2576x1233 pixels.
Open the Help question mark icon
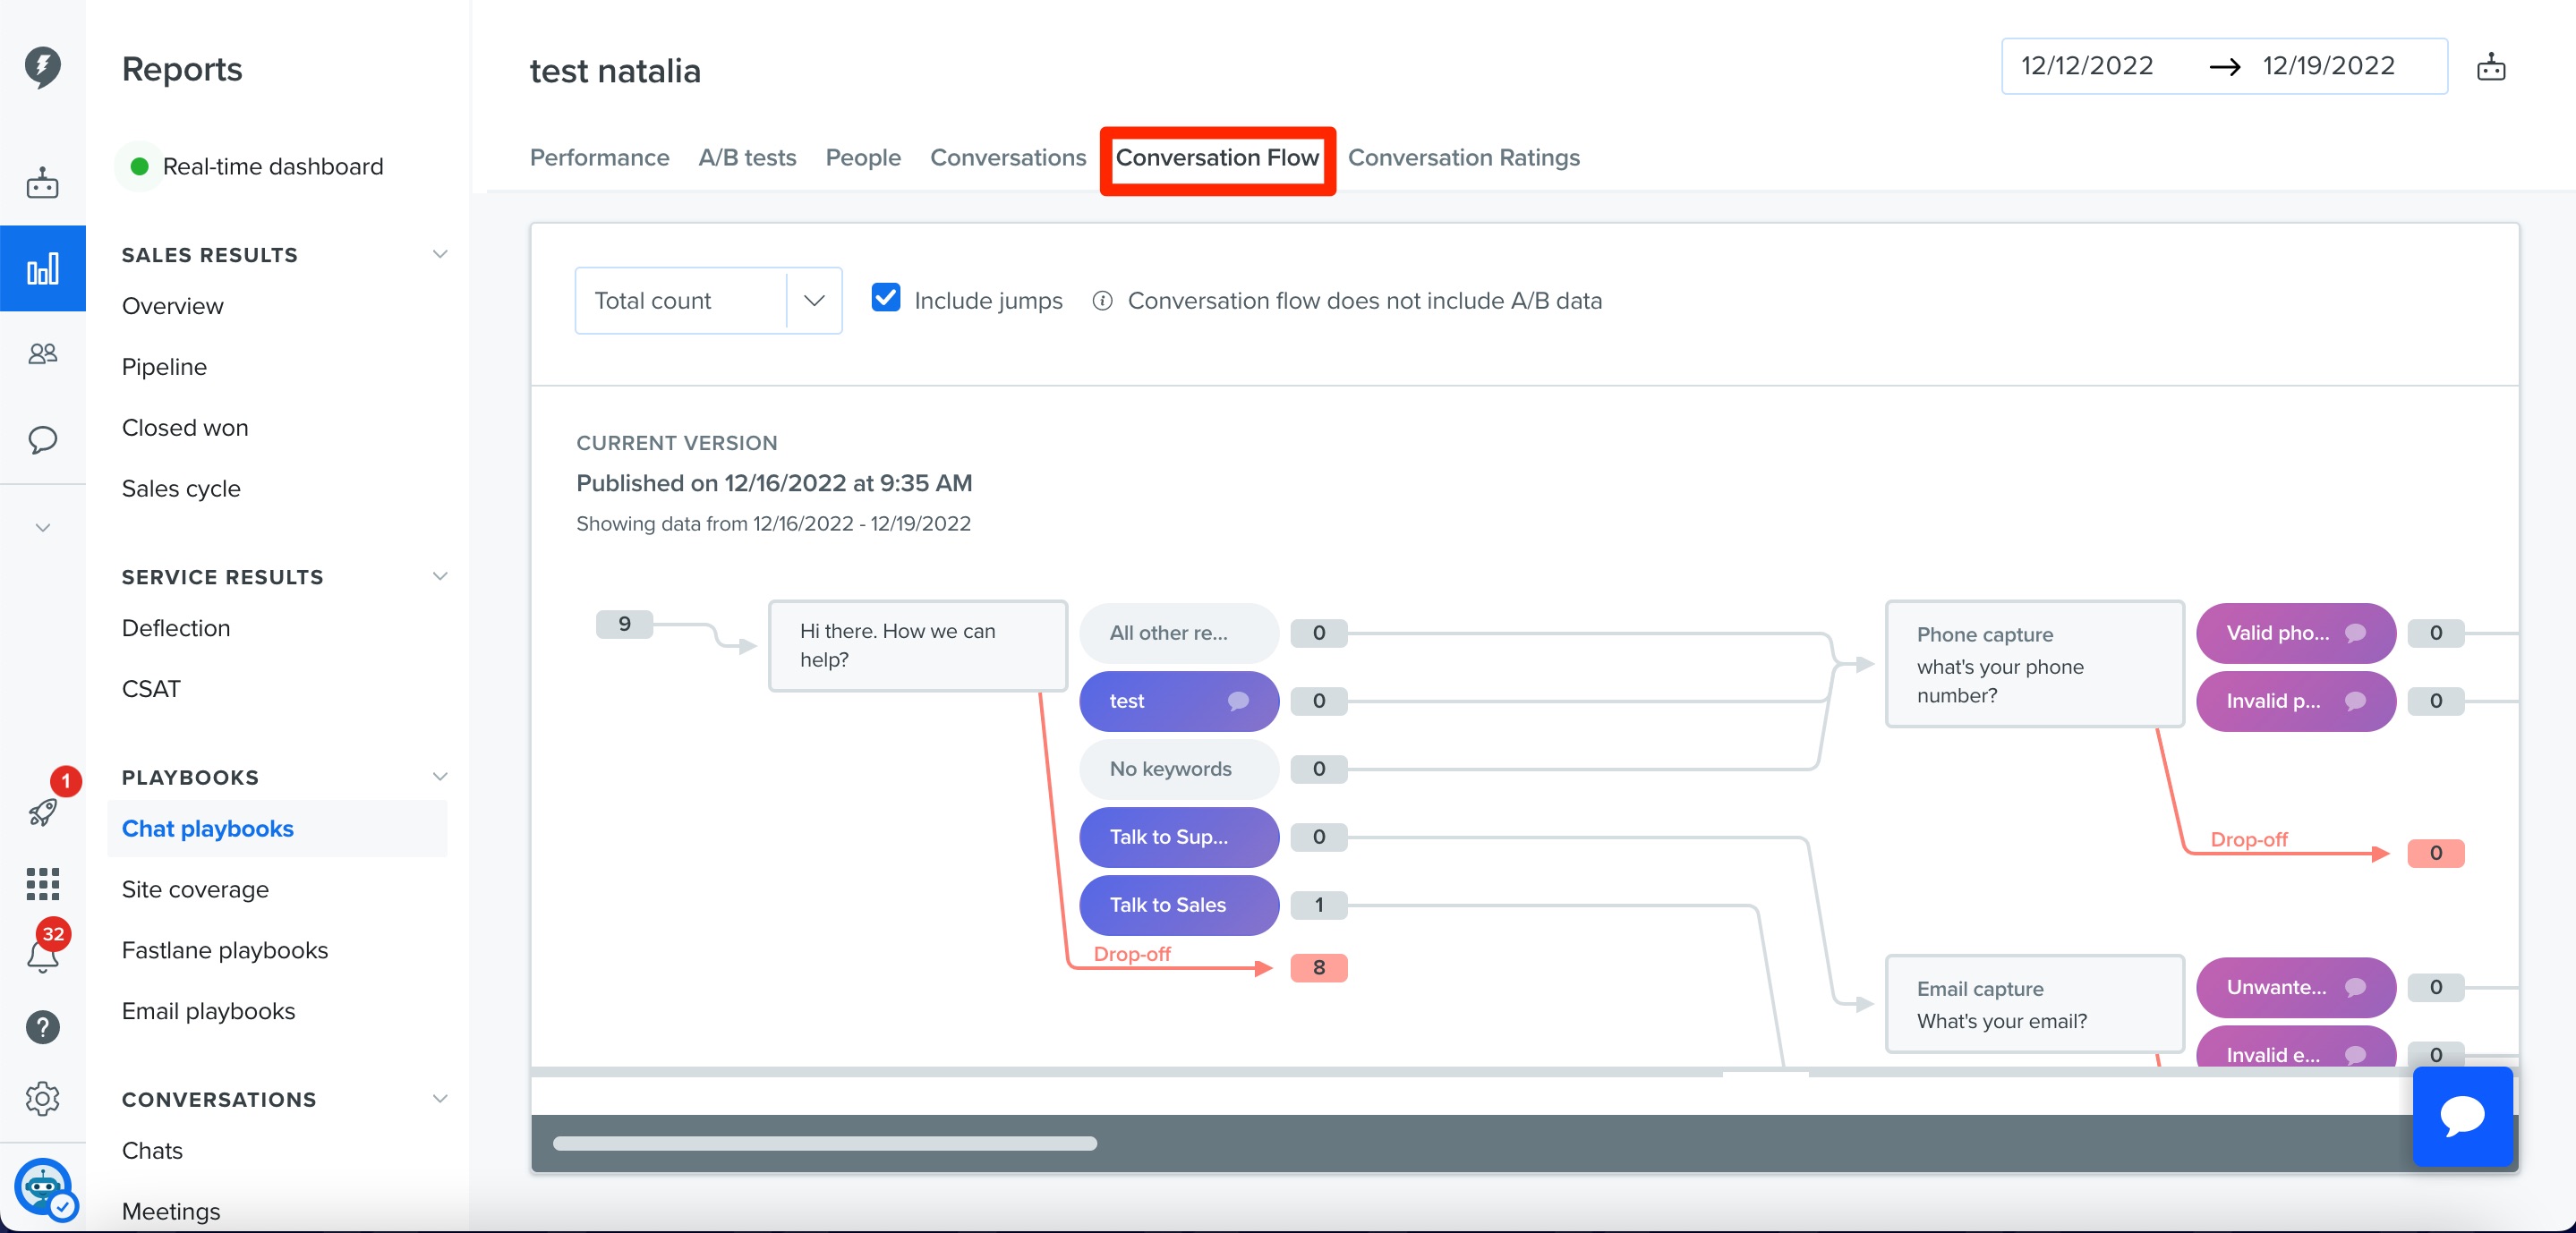43,1027
